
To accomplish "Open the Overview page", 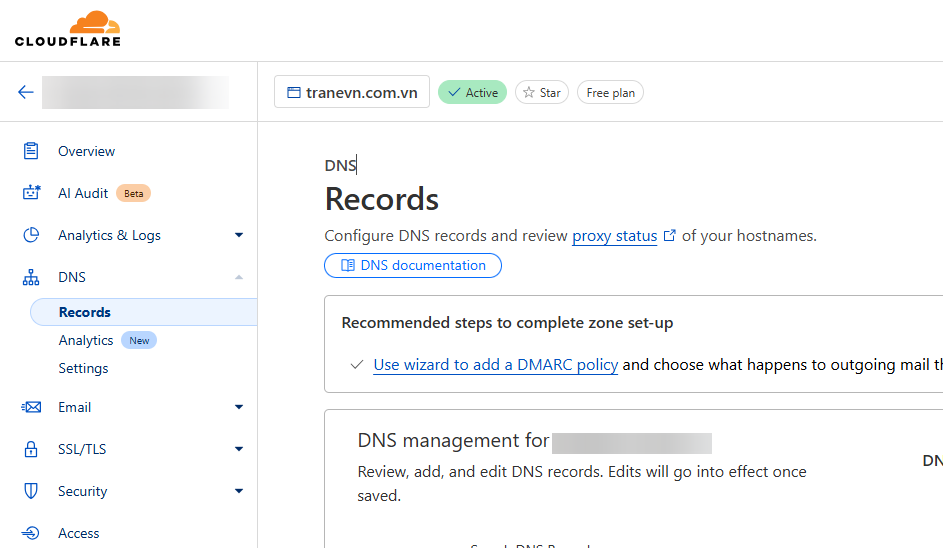I will coord(87,151).
